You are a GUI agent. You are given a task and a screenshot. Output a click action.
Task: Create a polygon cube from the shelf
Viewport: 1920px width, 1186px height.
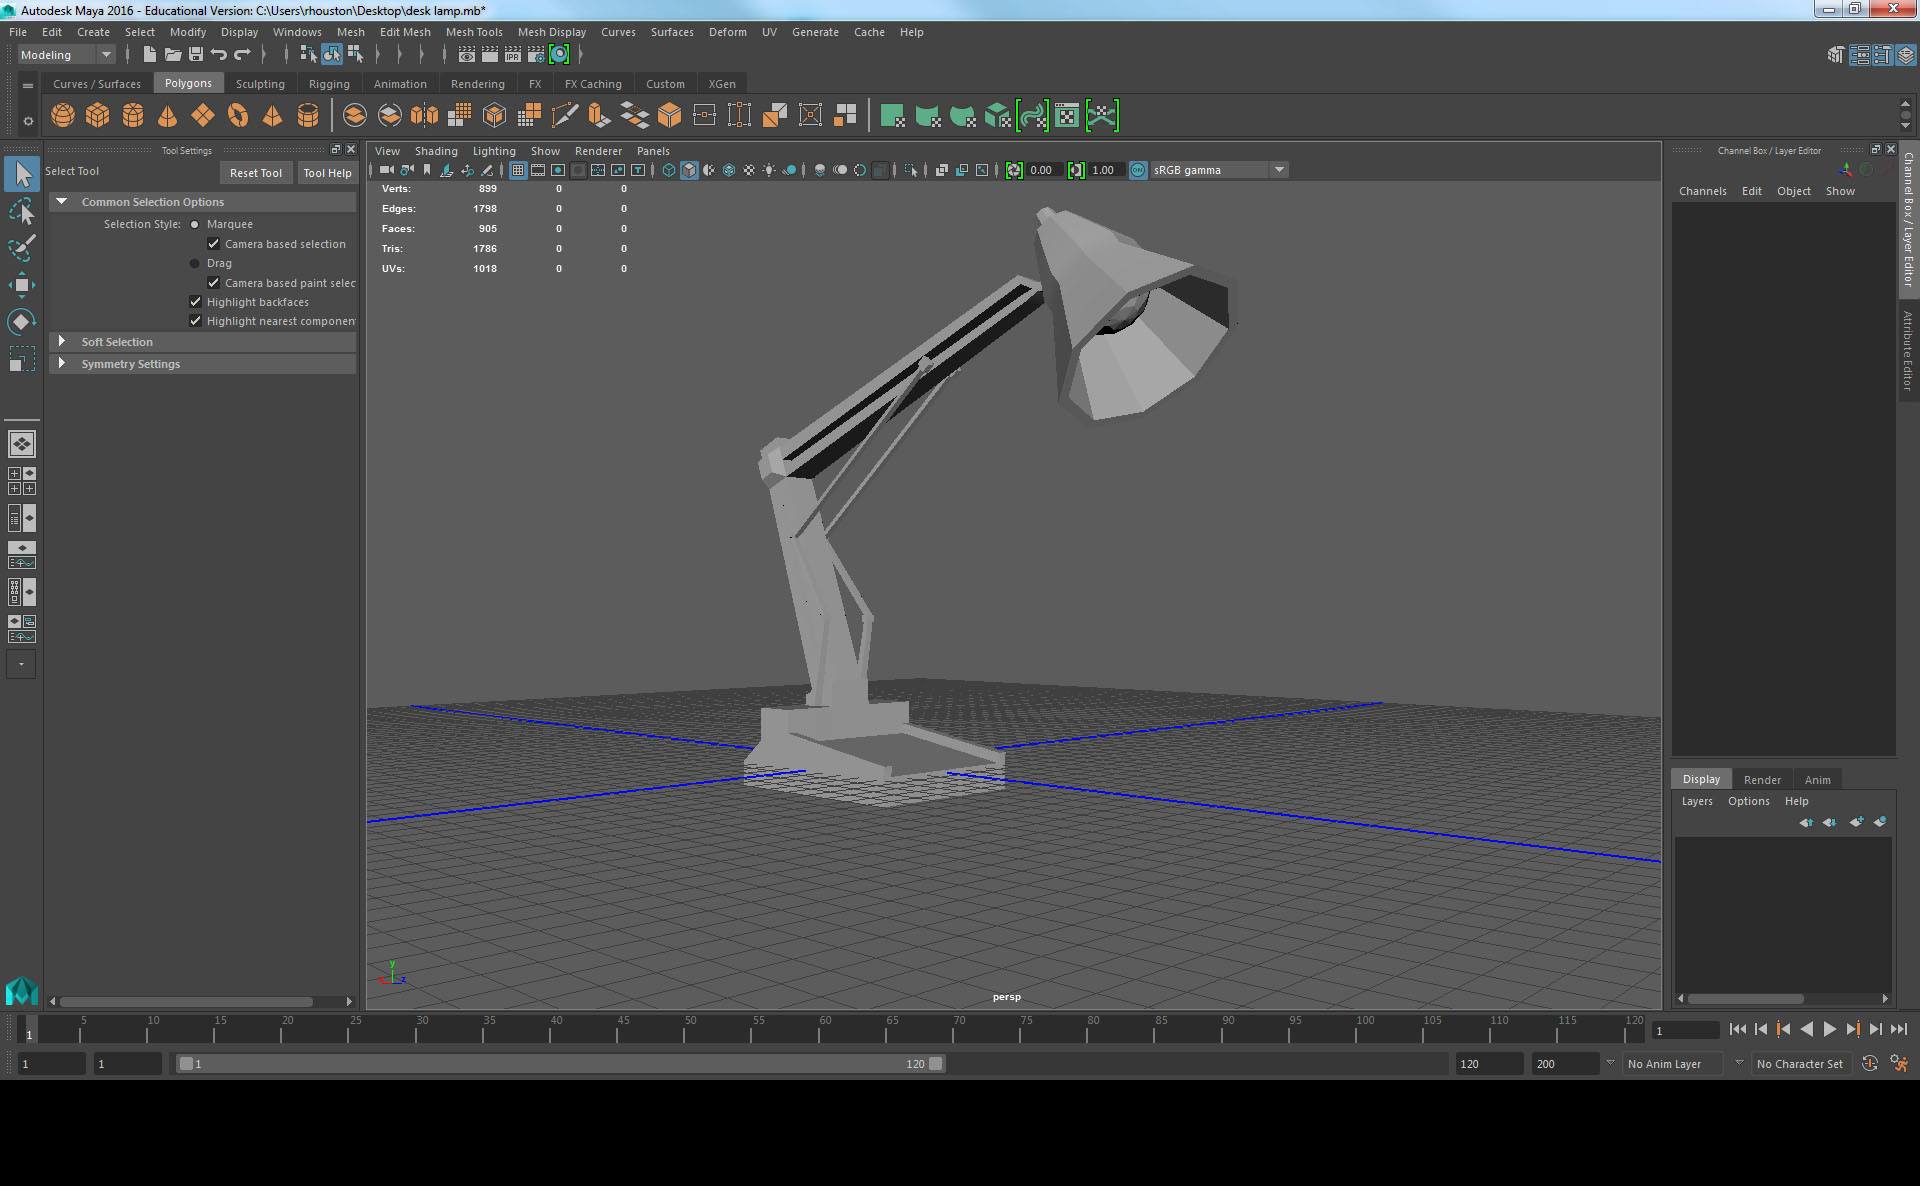98,116
